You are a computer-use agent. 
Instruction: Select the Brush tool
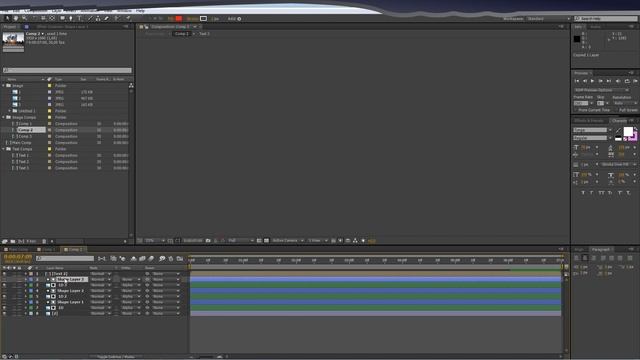coord(89,18)
